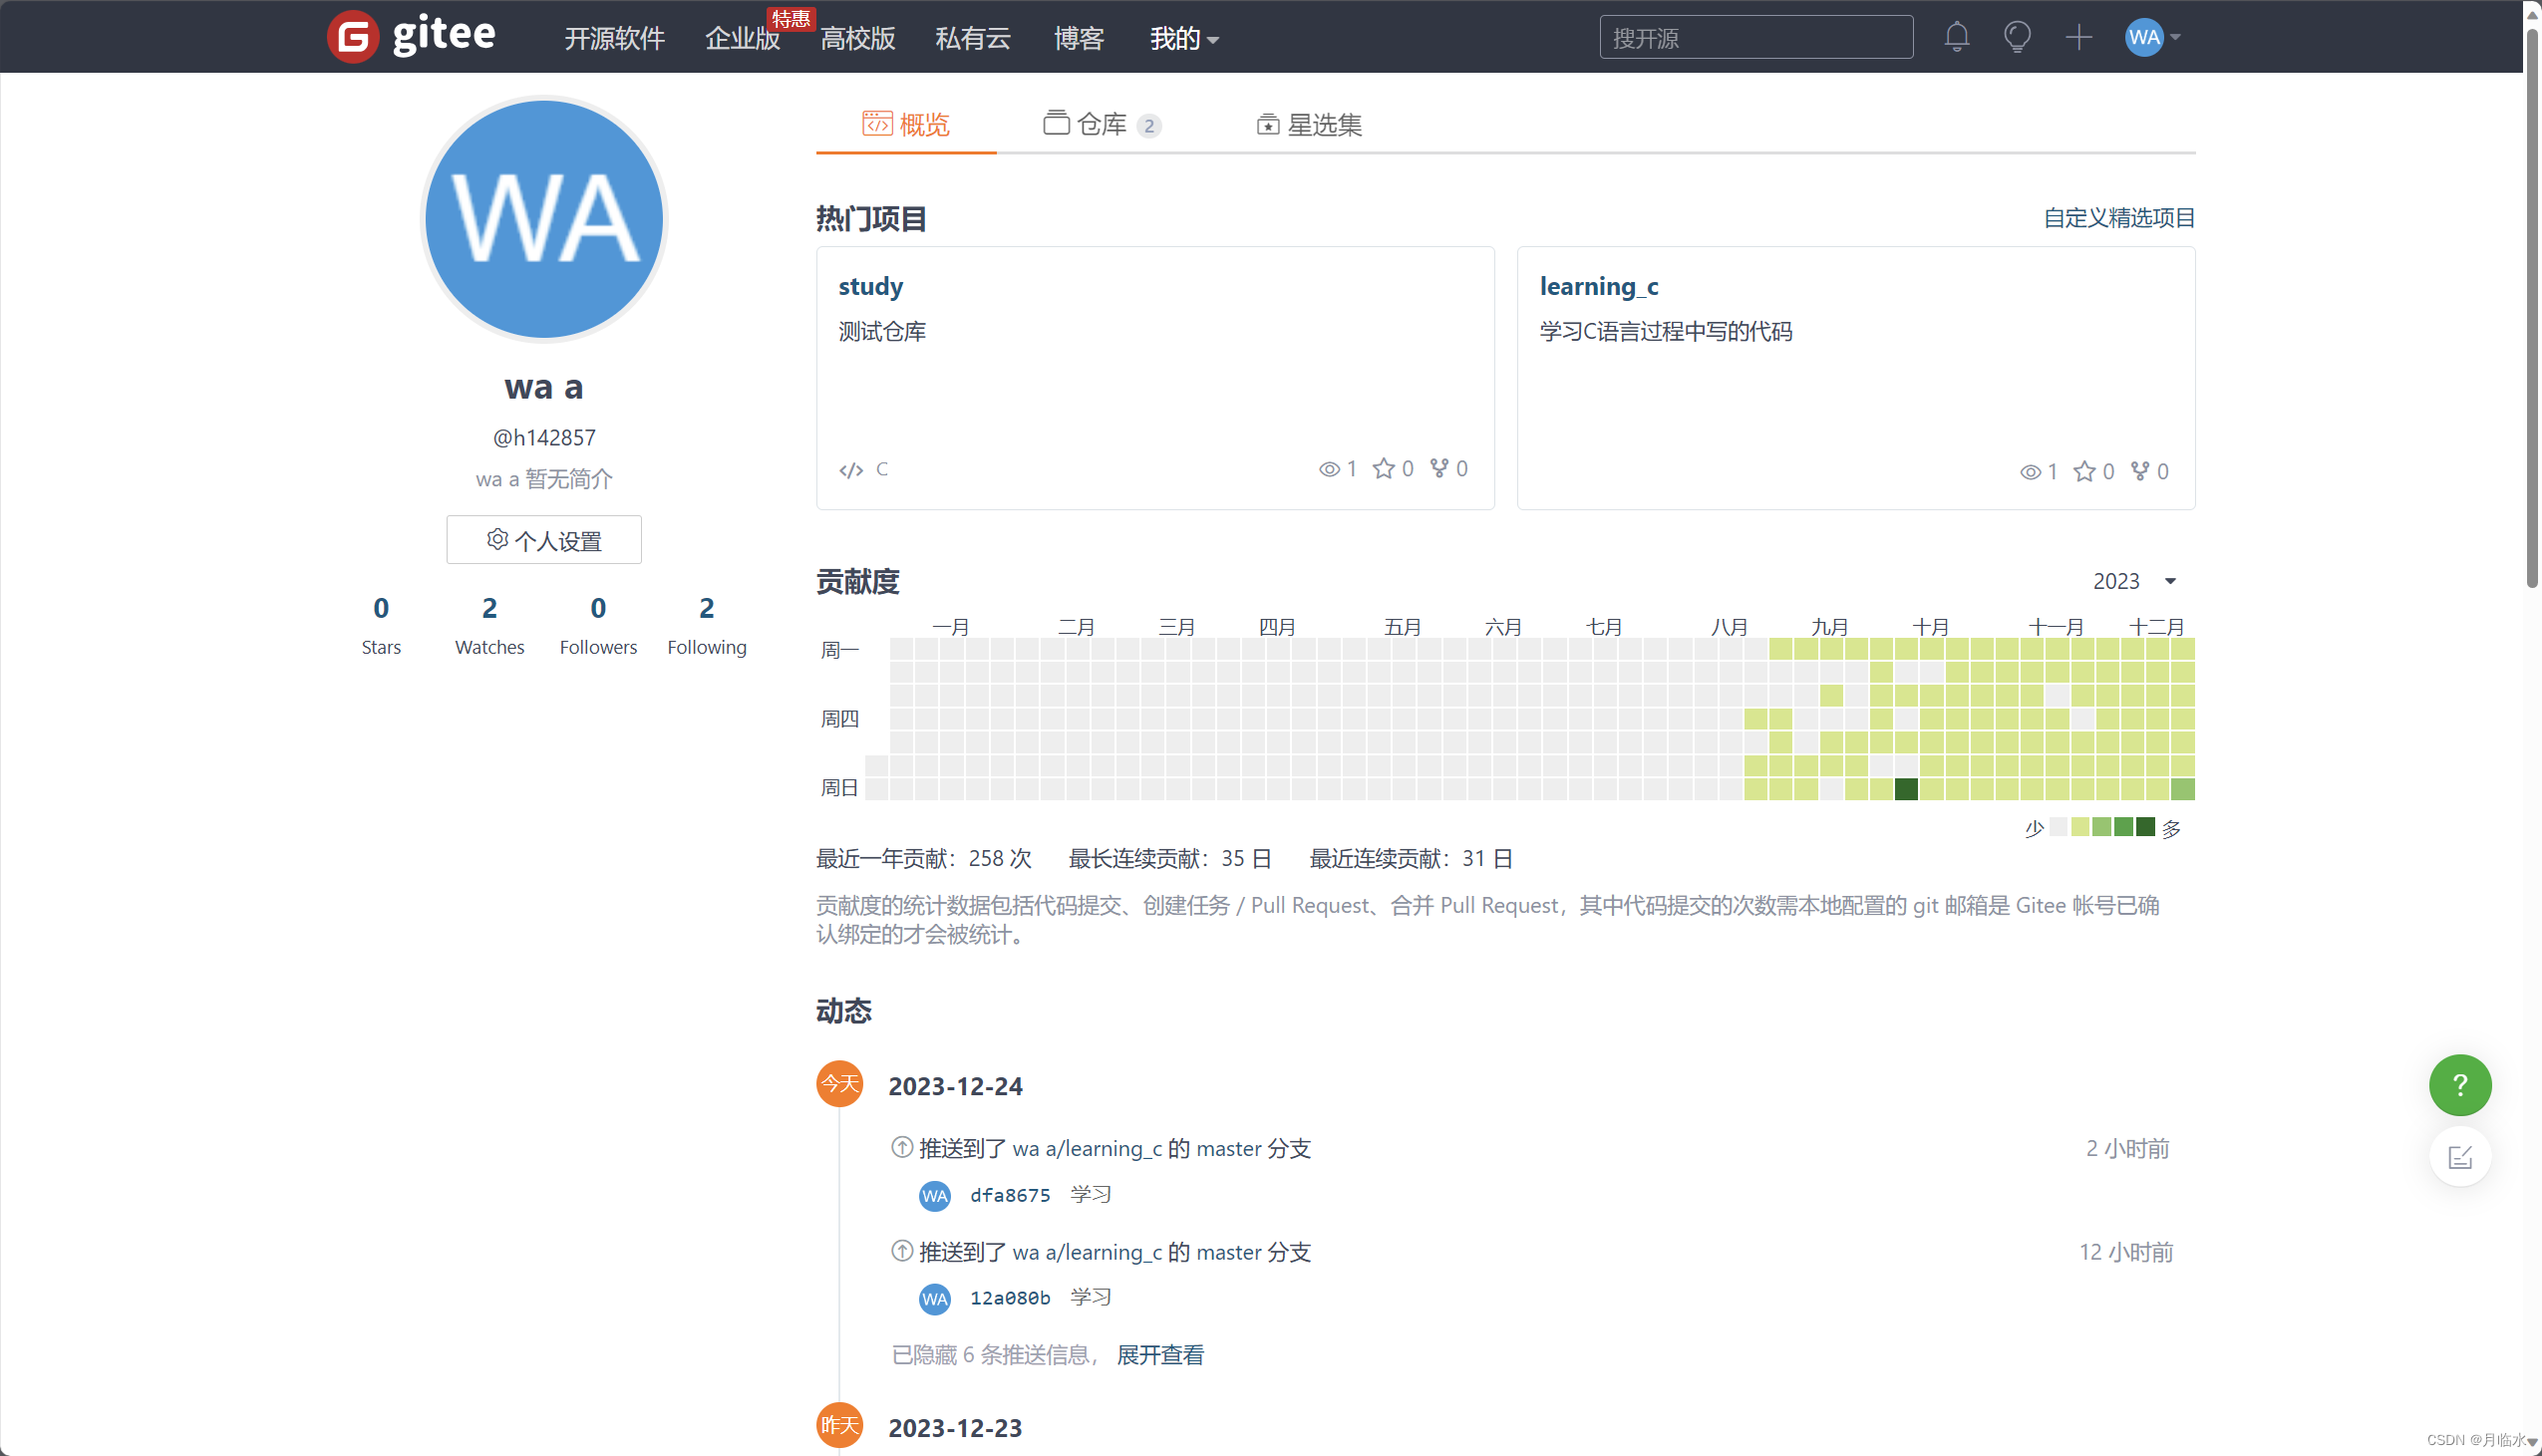Image resolution: width=2542 pixels, height=1456 pixels.
Task: Open the notifications bell icon
Action: click(1956, 37)
